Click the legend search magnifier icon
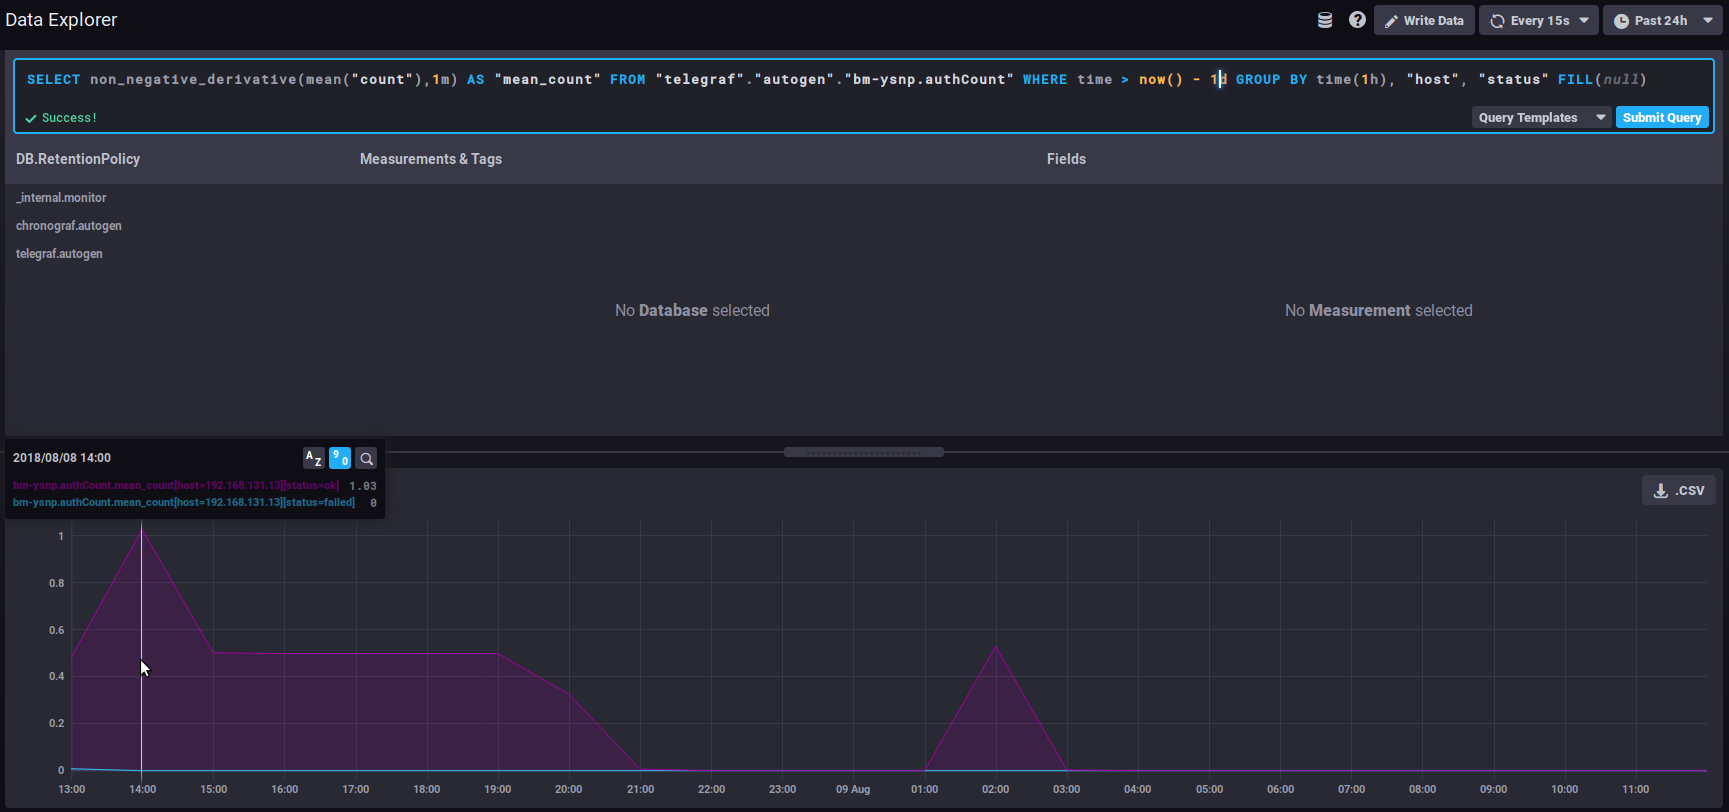 366,458
